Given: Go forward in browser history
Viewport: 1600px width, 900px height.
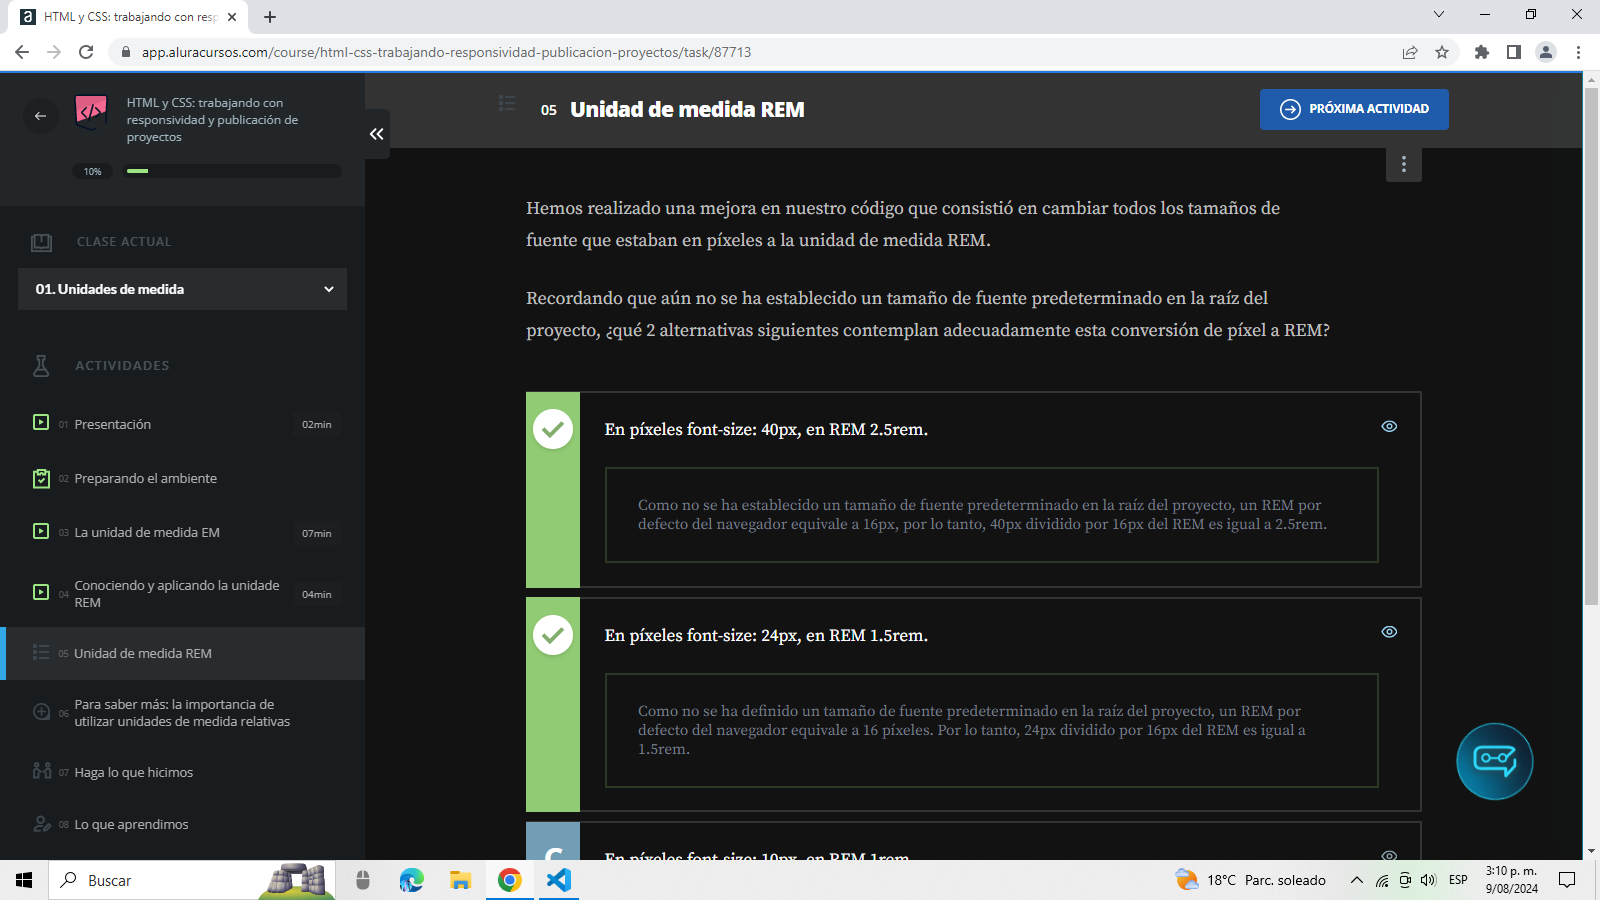Looking at the screenshot, I should click(54, 52).
